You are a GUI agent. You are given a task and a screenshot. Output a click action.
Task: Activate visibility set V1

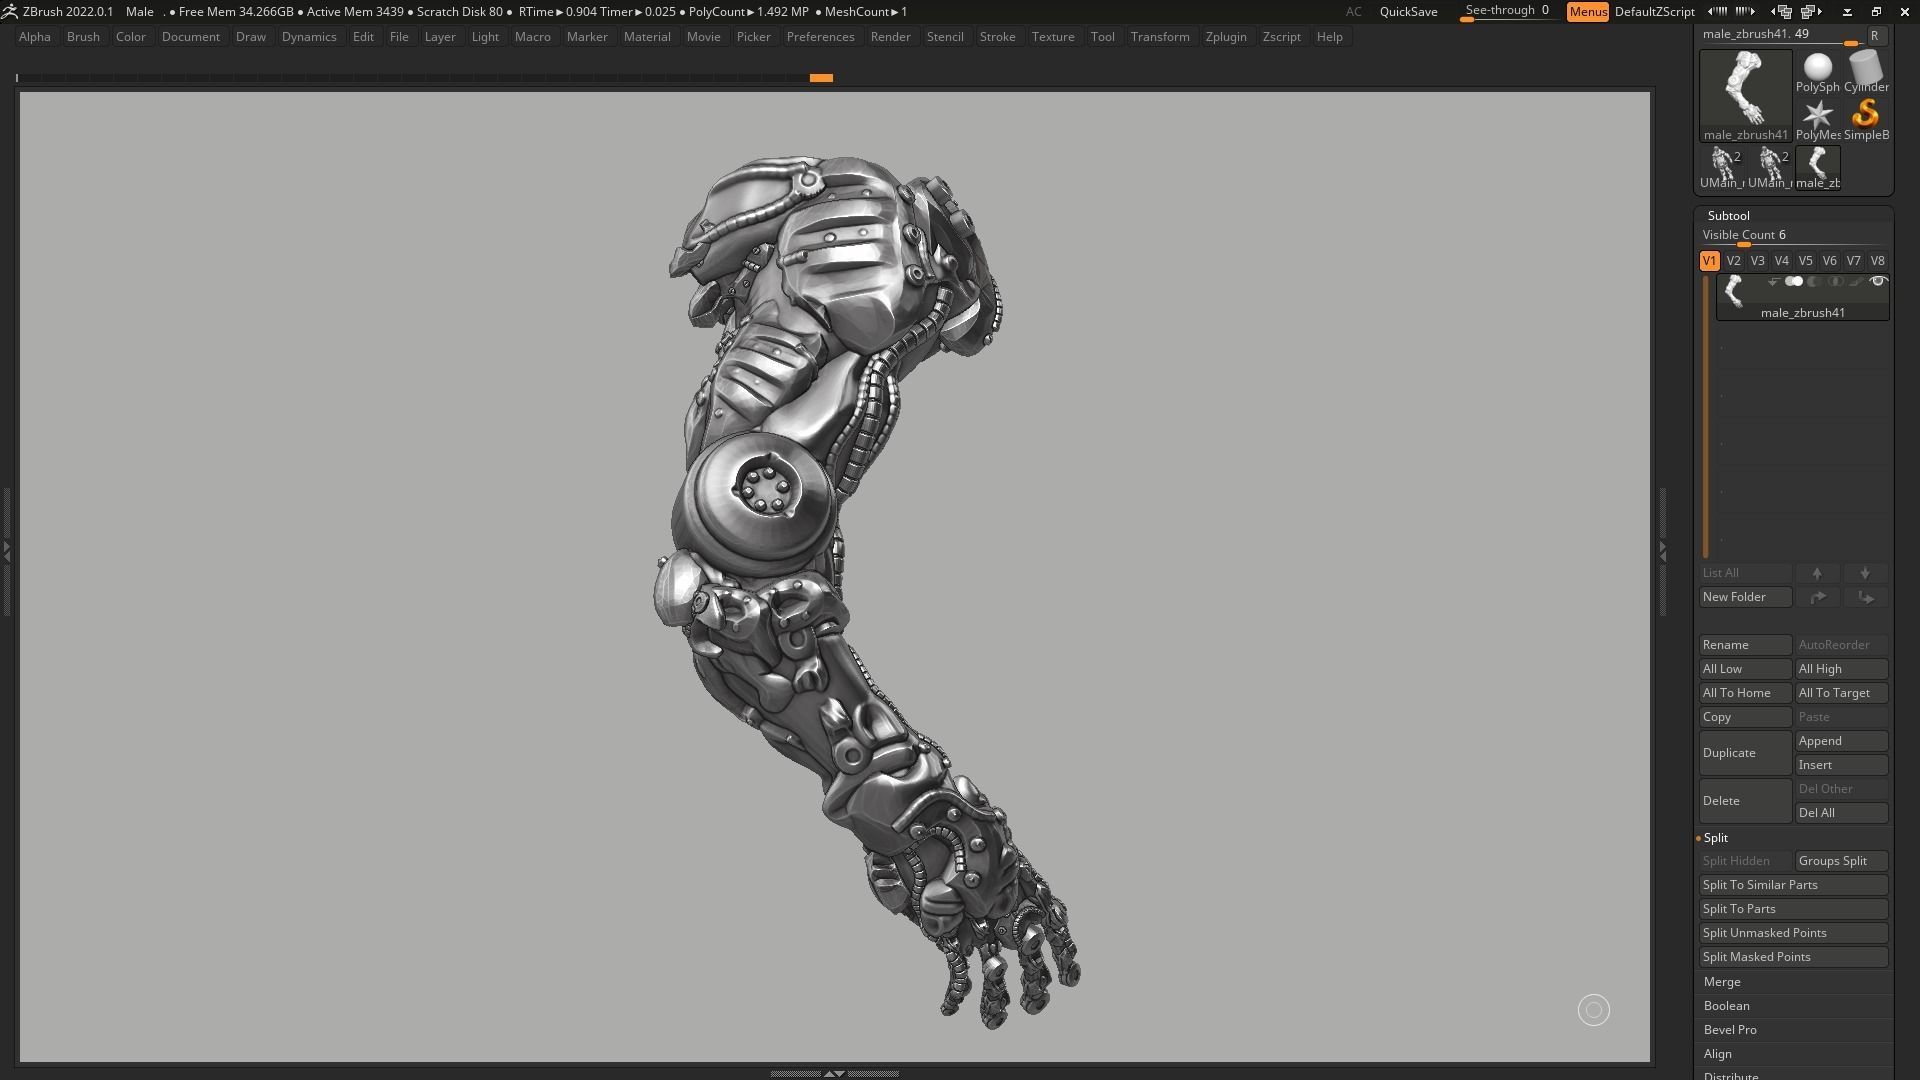tap(1709, 261)
